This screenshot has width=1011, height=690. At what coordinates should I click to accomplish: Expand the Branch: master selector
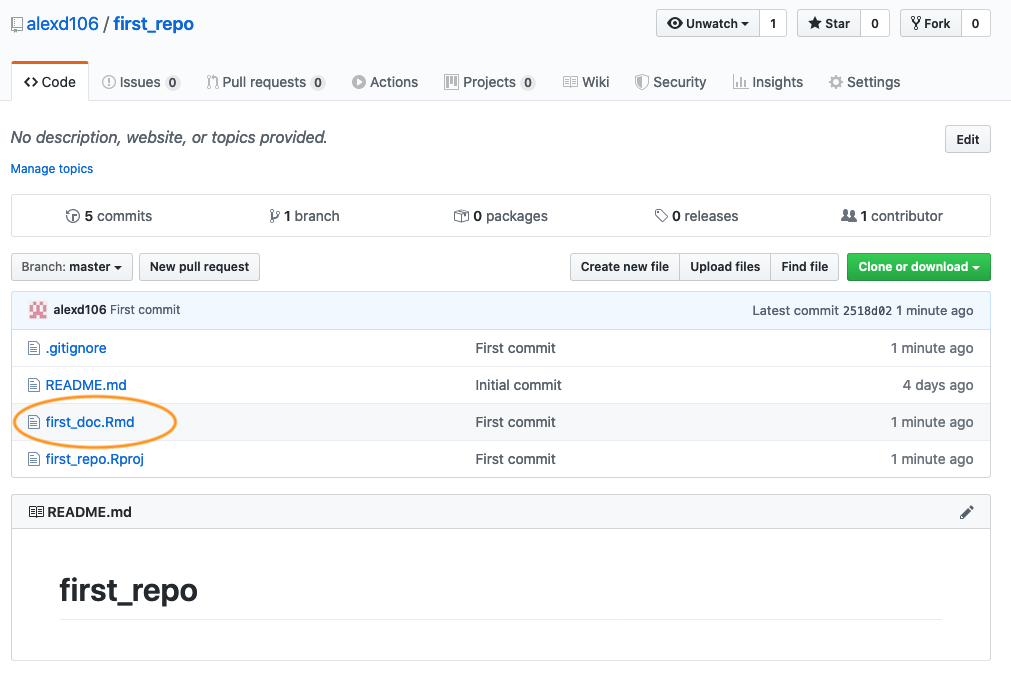71,267
